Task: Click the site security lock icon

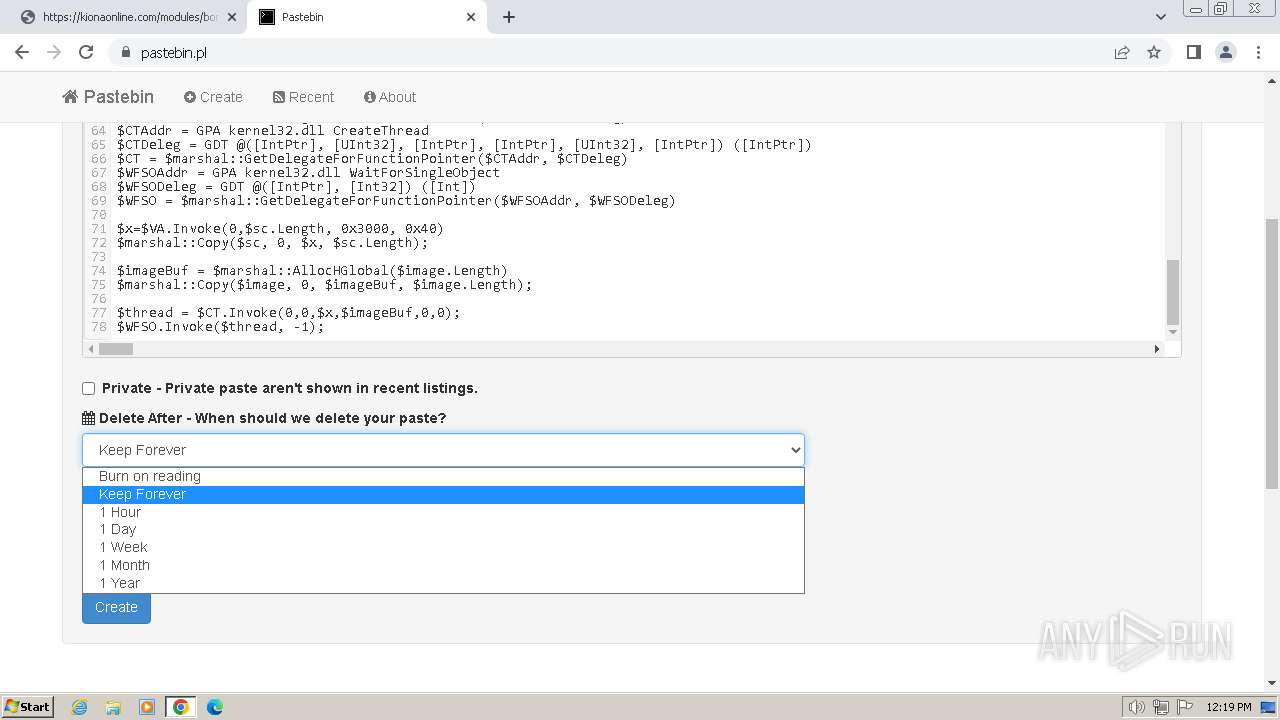Action: [125, 53]
